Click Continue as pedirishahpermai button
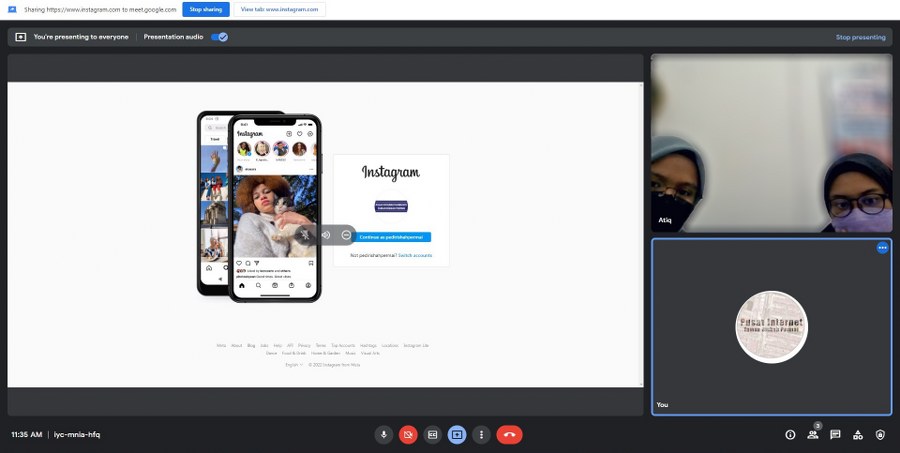Viewport: 900px width, 453px height. [x=391, y=237]
